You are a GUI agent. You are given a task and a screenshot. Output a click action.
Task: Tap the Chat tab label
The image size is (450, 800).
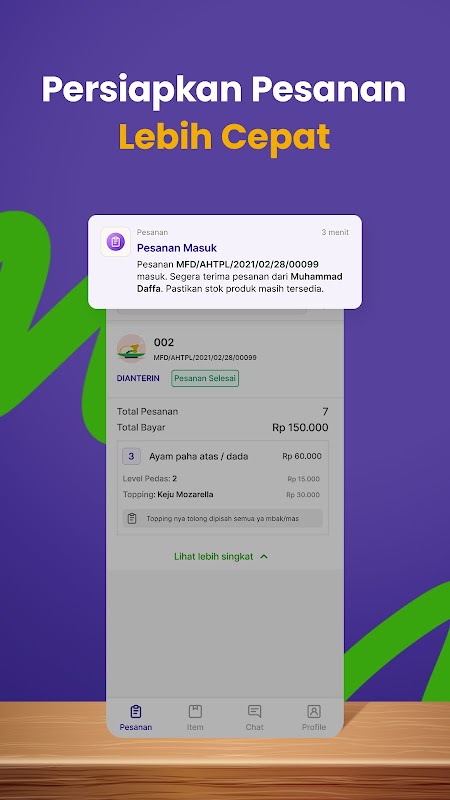point(255,727)
